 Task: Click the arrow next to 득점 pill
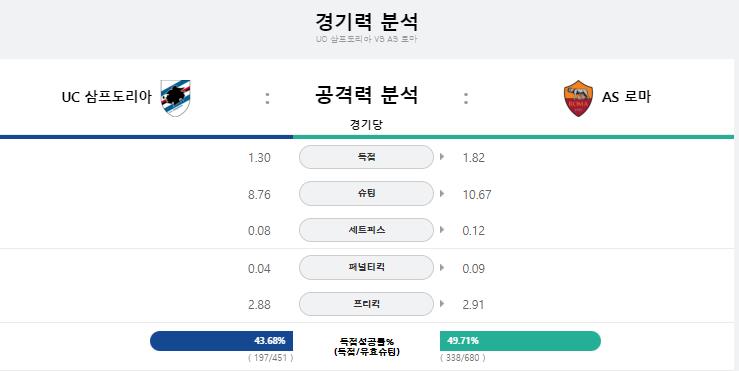[442, 157]
